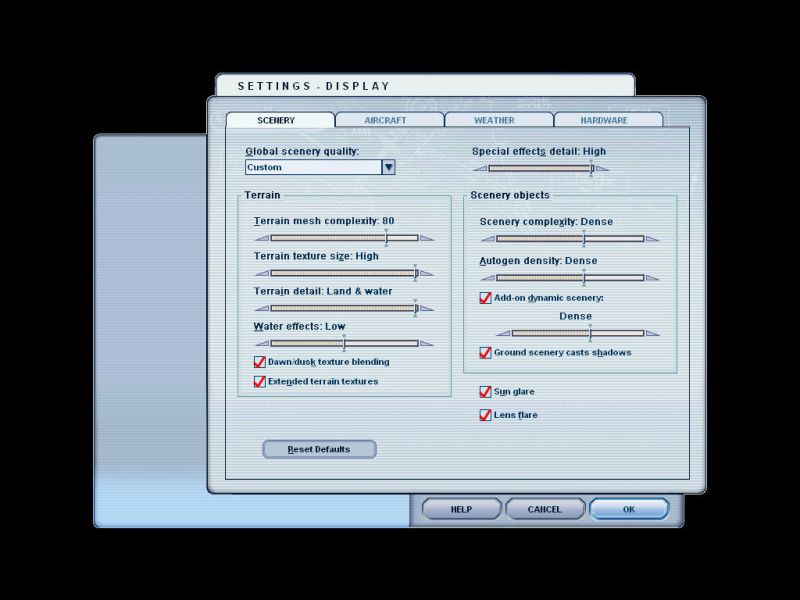
Task: Click the Cancel button
Action: pos(545,509)
